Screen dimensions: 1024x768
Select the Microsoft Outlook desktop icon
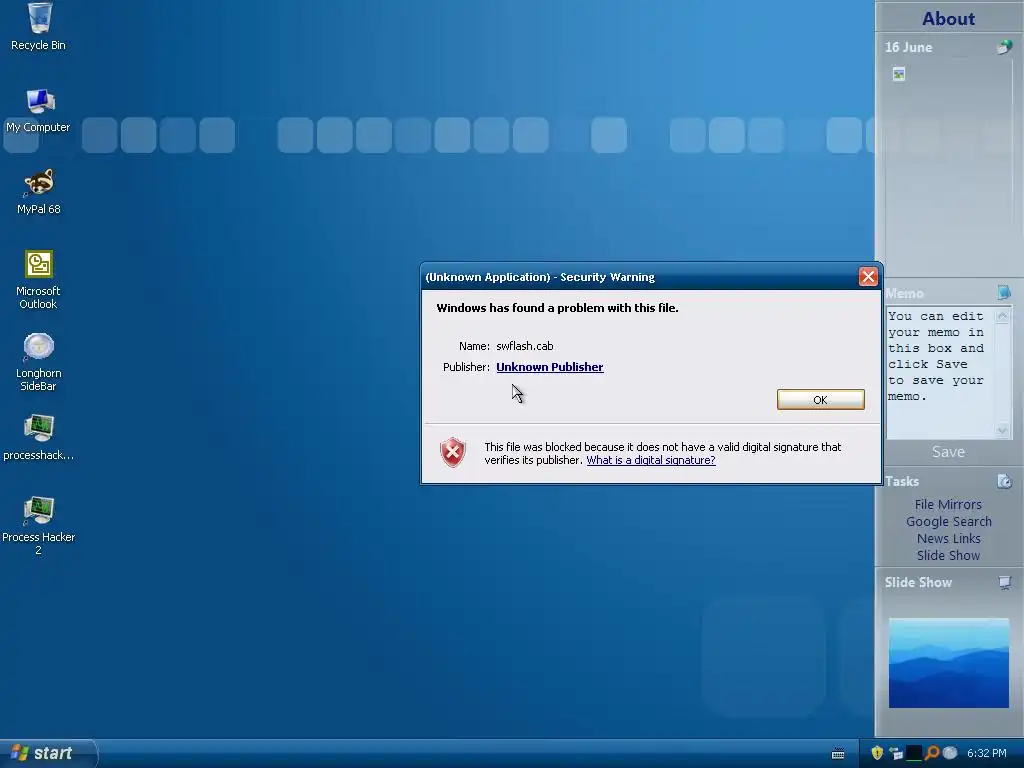click(x=39, y=280)
